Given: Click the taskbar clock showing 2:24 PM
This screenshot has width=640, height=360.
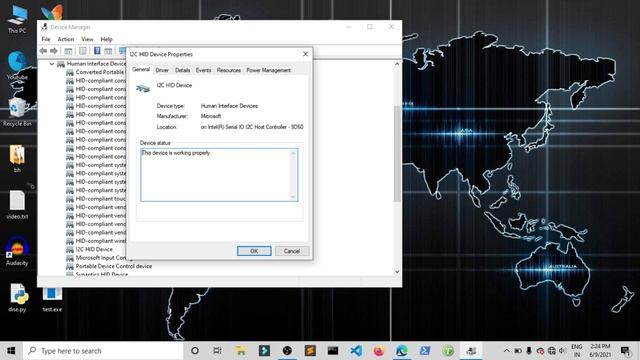Looking at the screenshot, I should coord(600,351).
